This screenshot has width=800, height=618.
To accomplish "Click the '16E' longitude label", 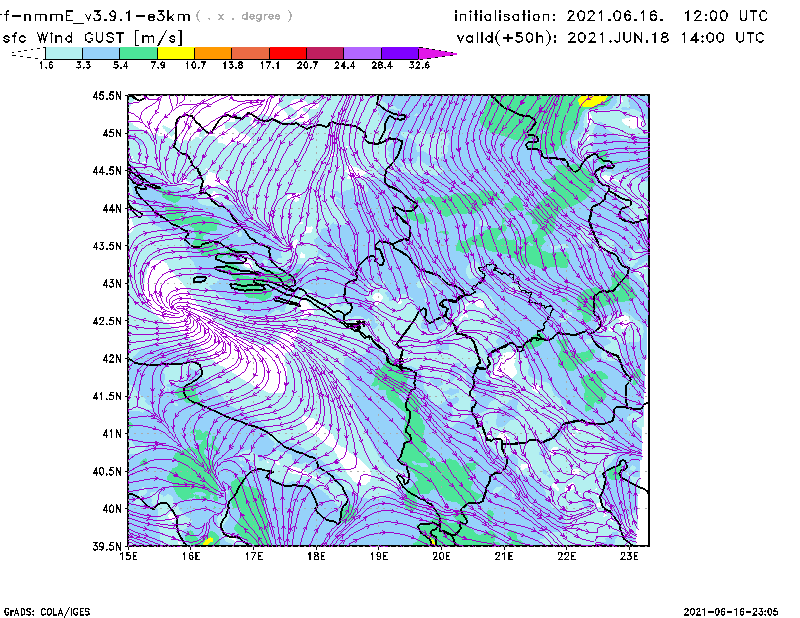I will pos(191,556).
